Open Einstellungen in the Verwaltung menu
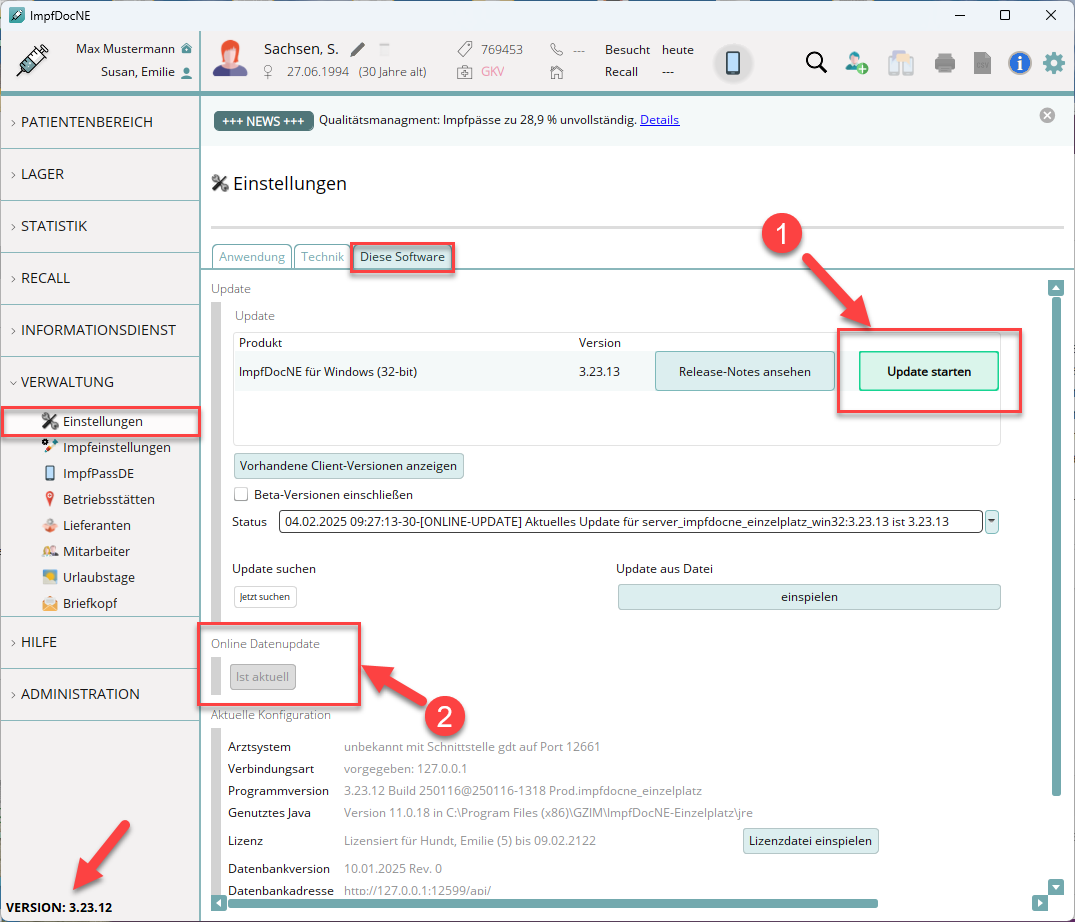This screenshot has width=1075, height=922. [x=101, y=422]
